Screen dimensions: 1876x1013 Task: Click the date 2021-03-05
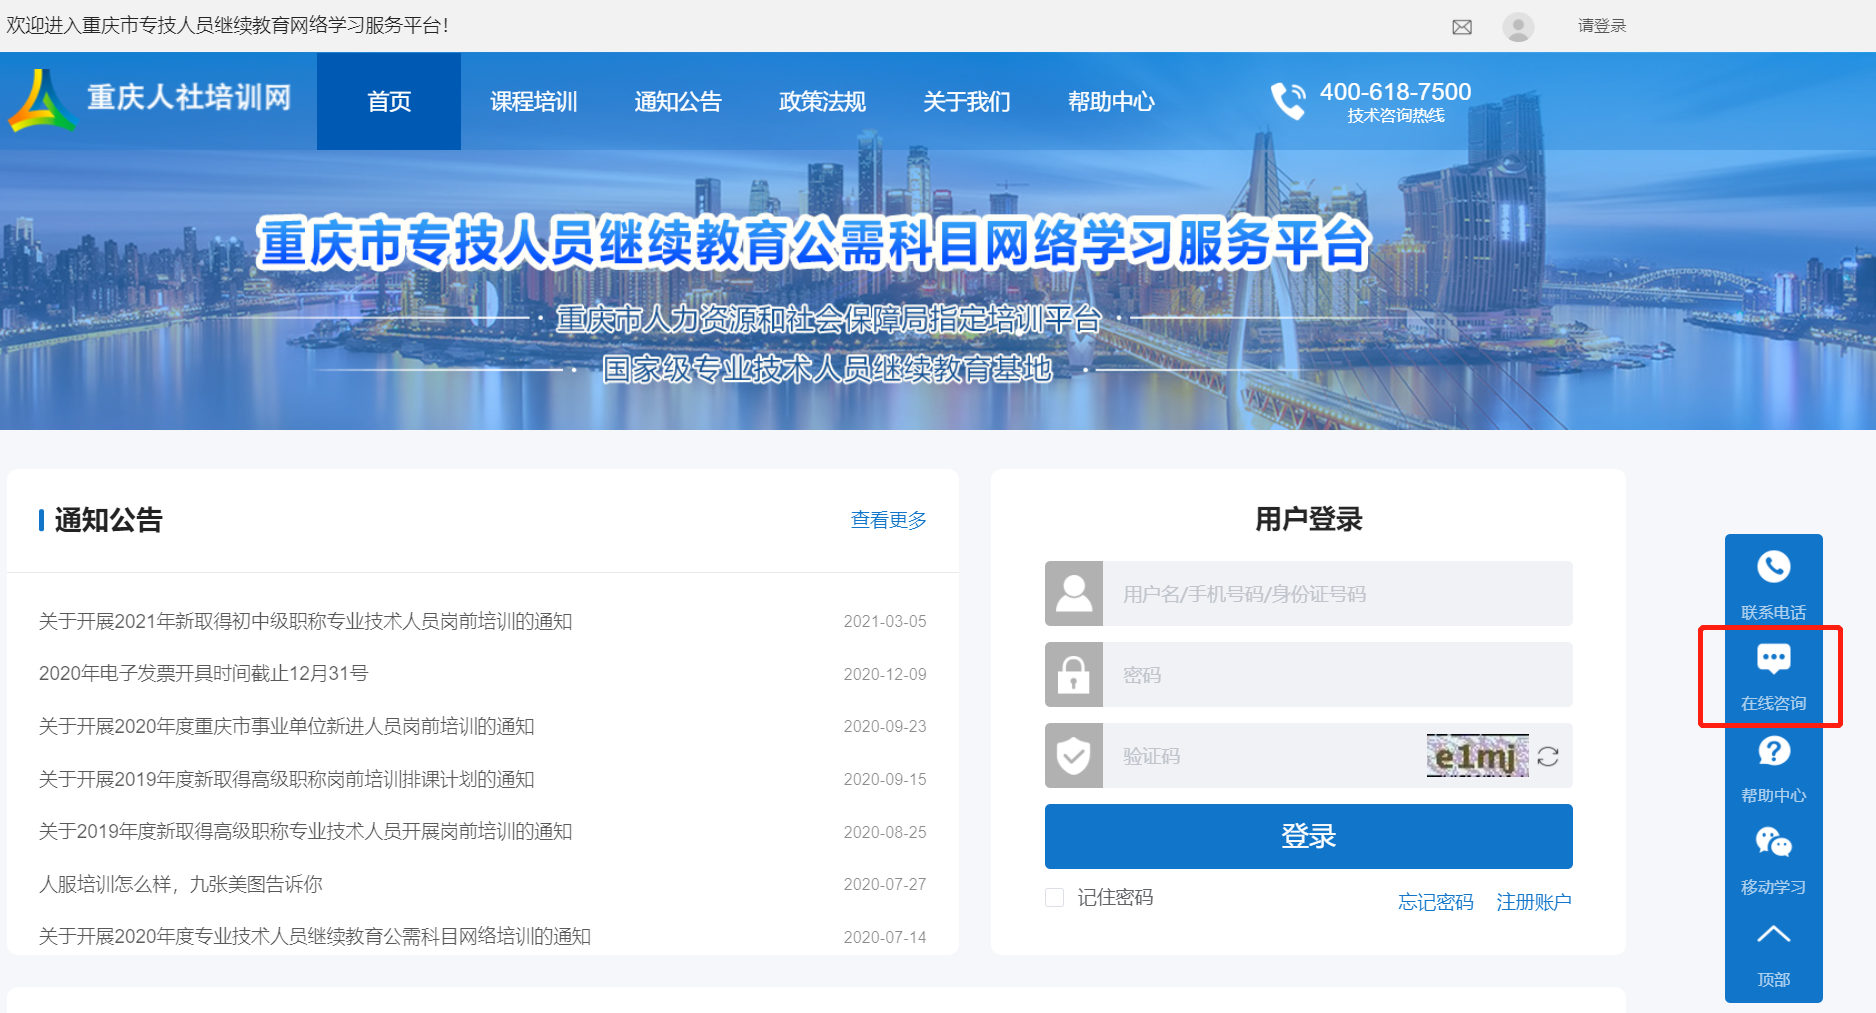click(x=885, y=621)
